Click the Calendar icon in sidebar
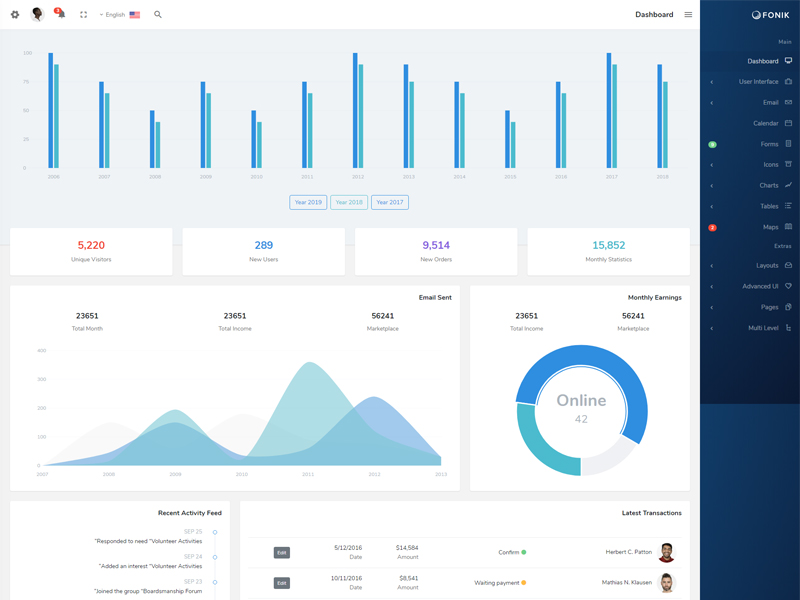 (x=788, y=123)
